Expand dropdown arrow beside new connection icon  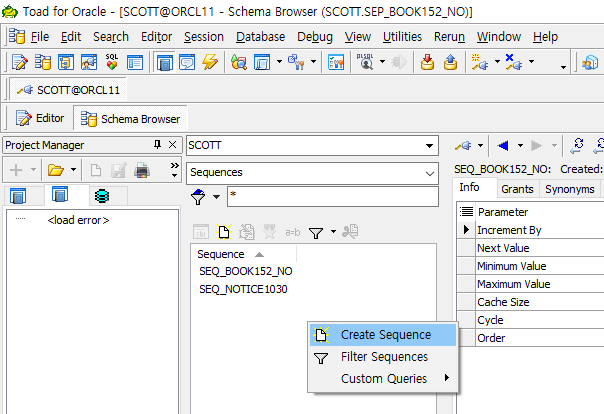(497, 61)
